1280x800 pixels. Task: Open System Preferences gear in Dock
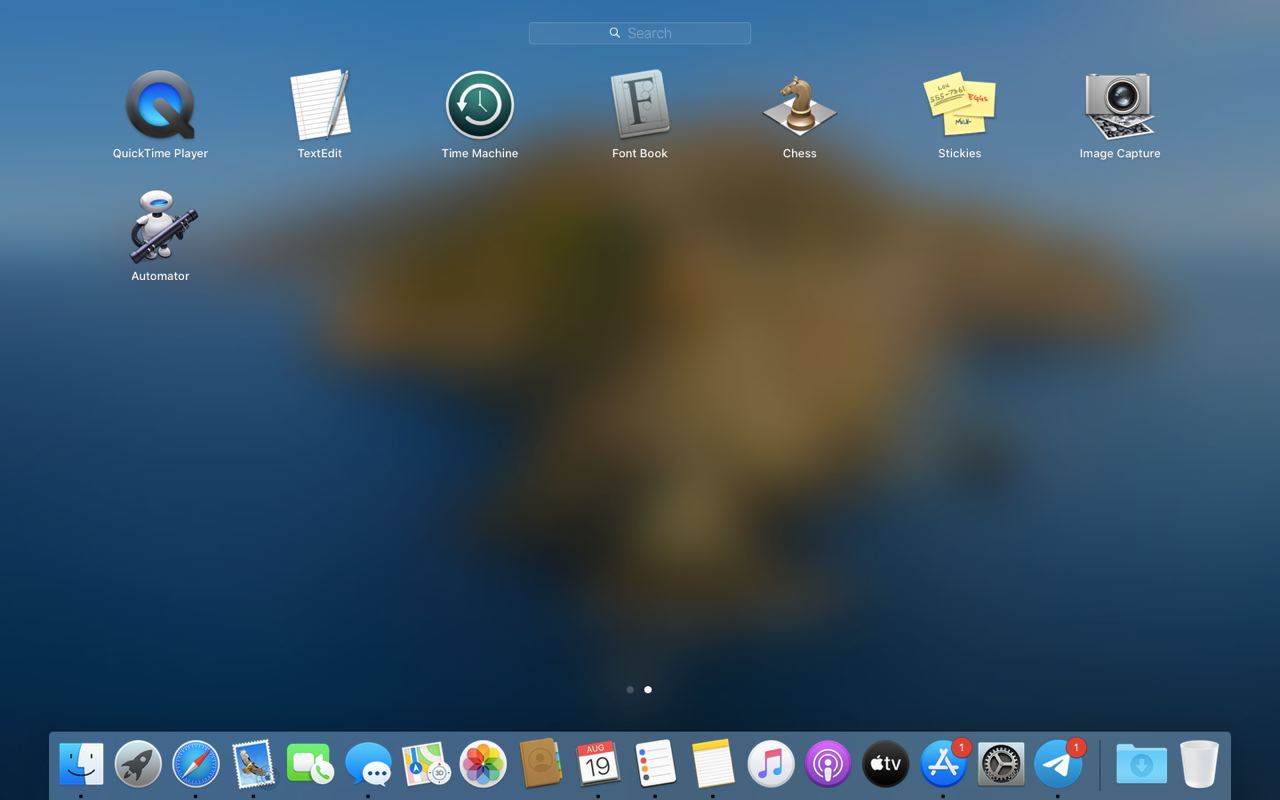1001,764
